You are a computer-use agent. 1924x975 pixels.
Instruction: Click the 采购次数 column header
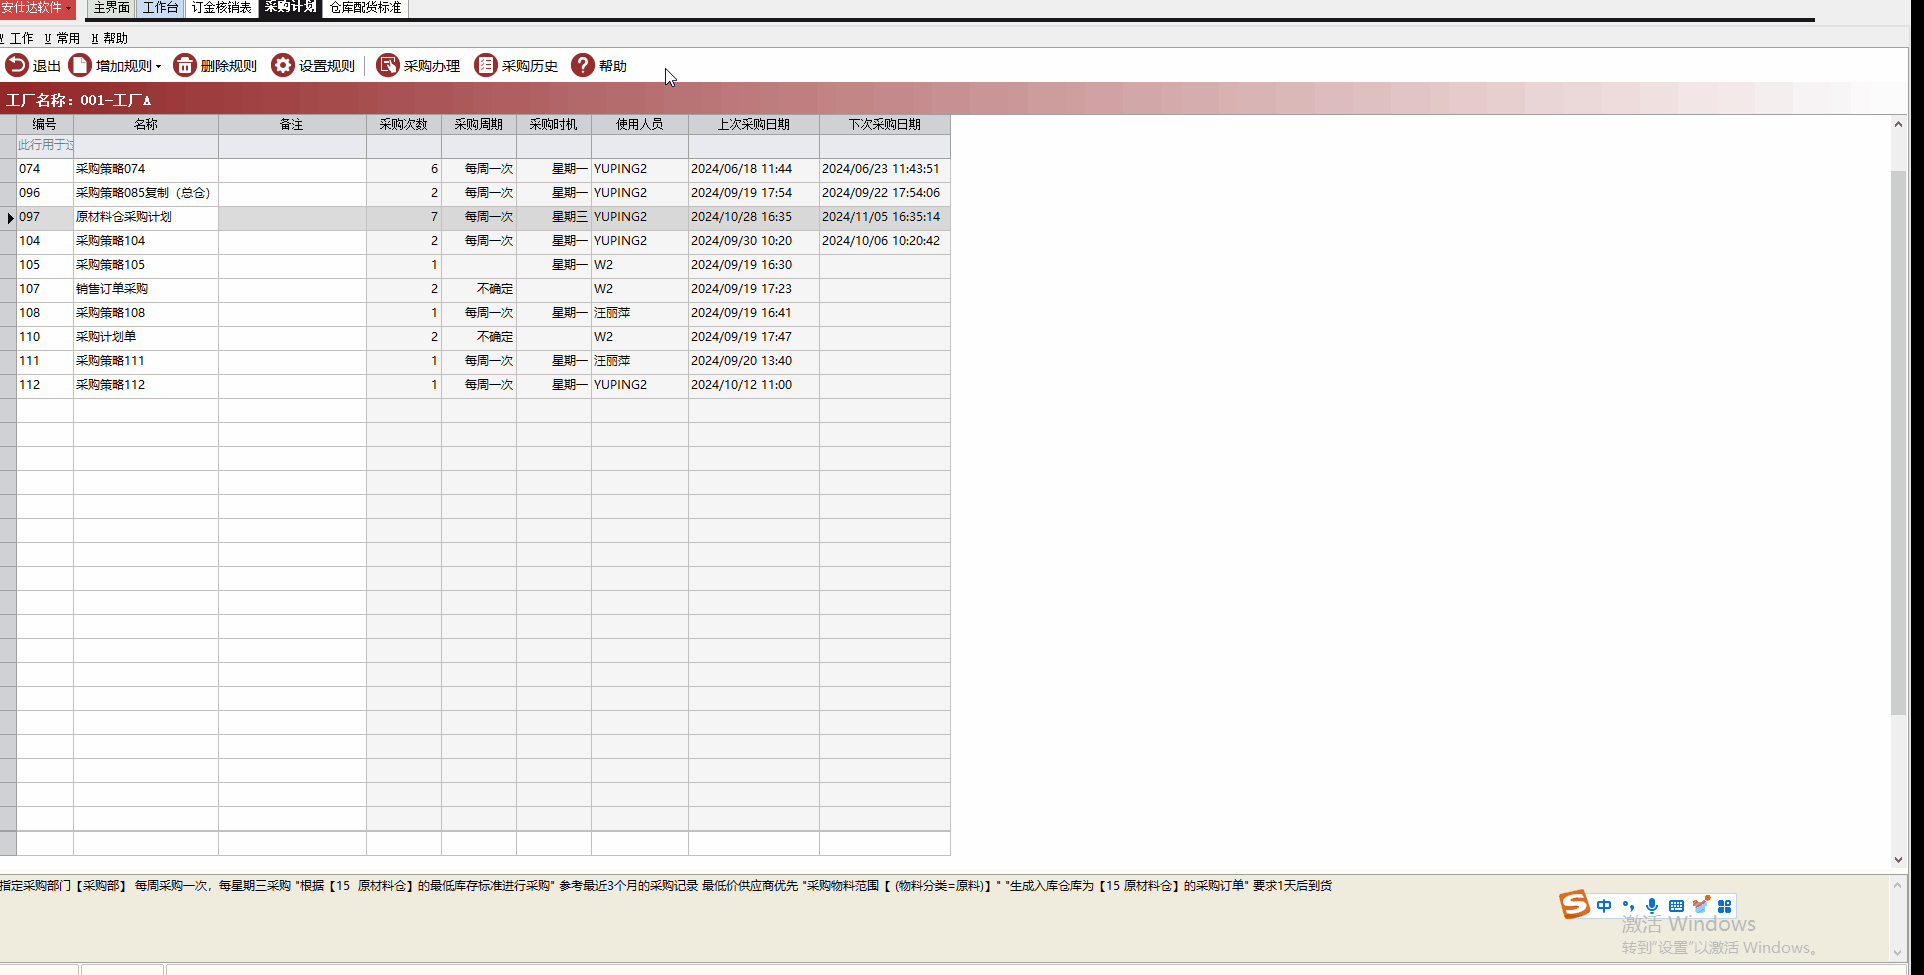(x=404, y=125)
